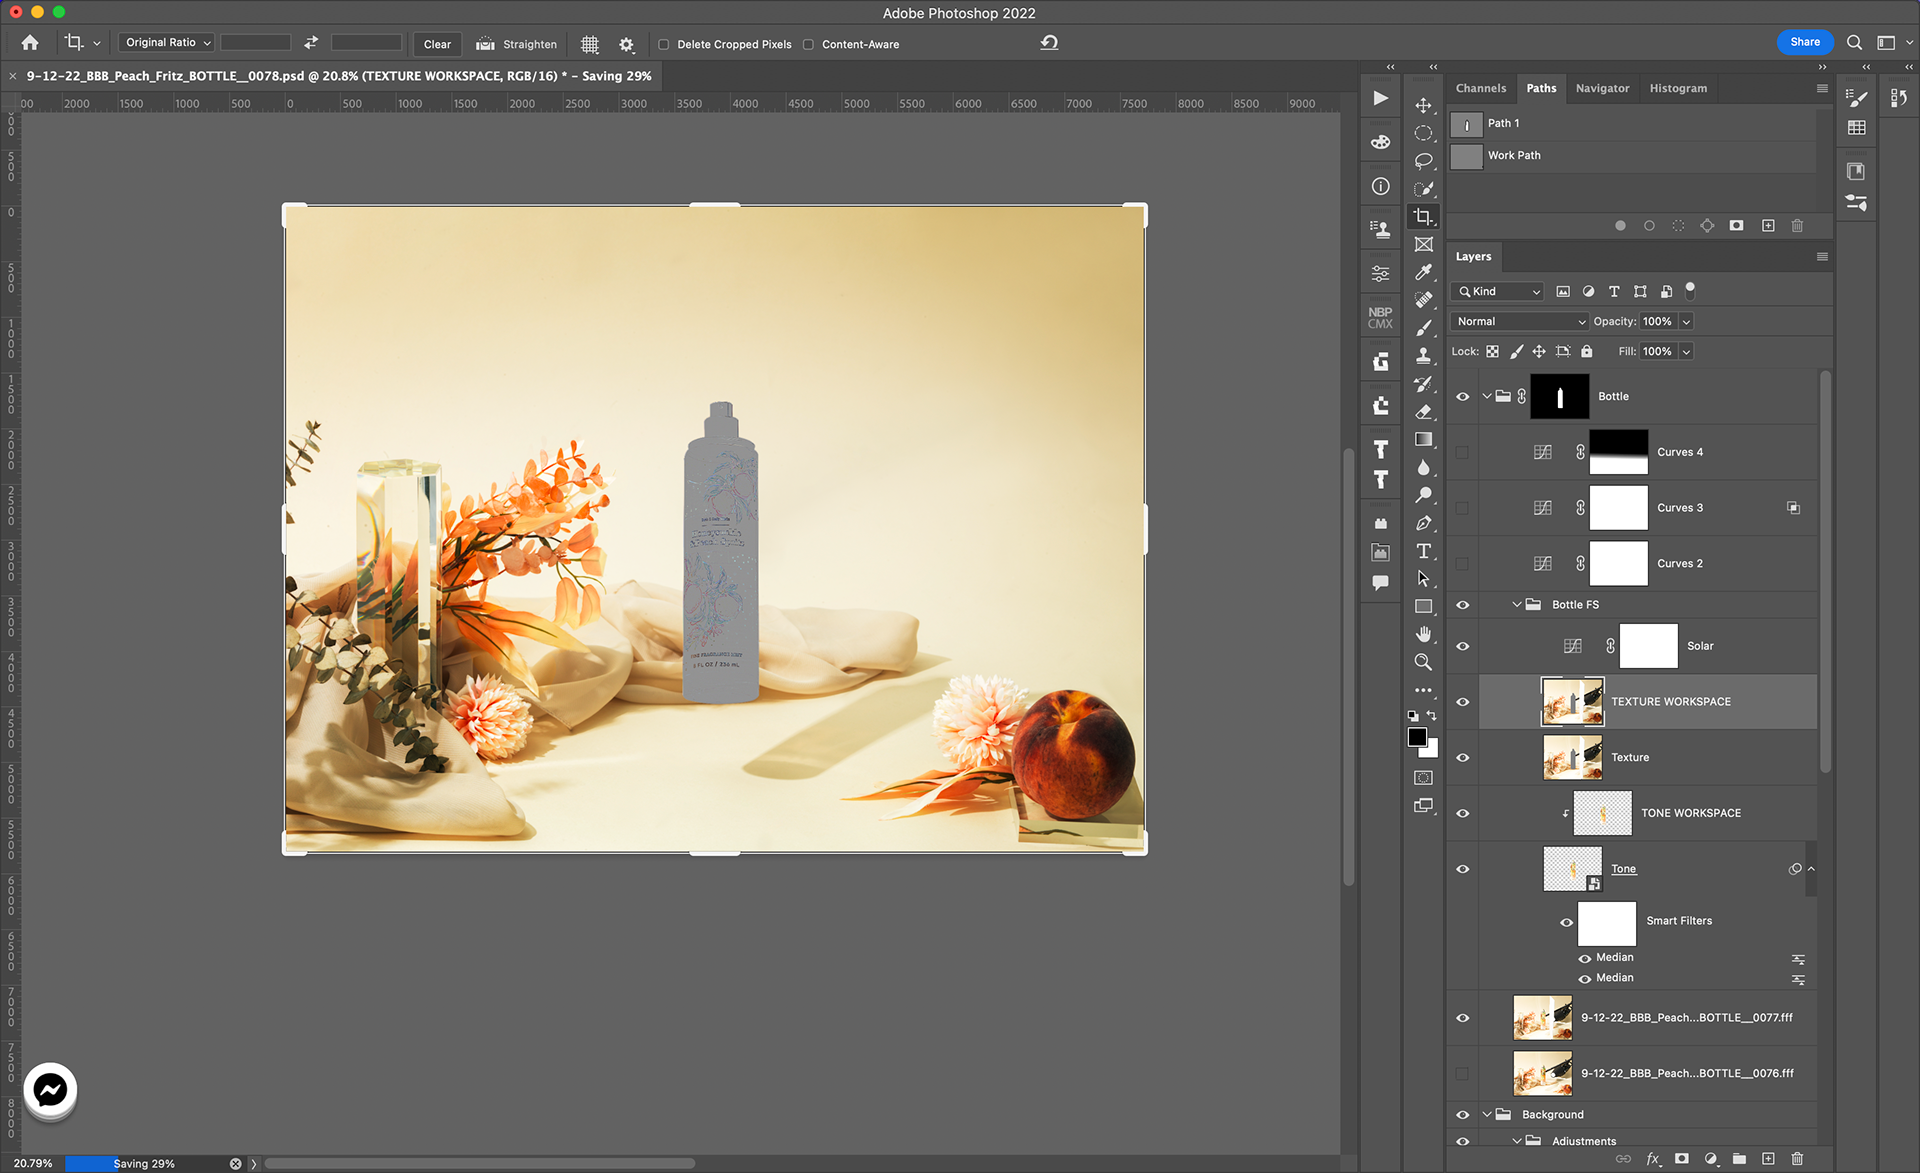Screen dimensions: 1920x1173
Task: Open crop overlay grid options
Action: (x=590, y=44)
